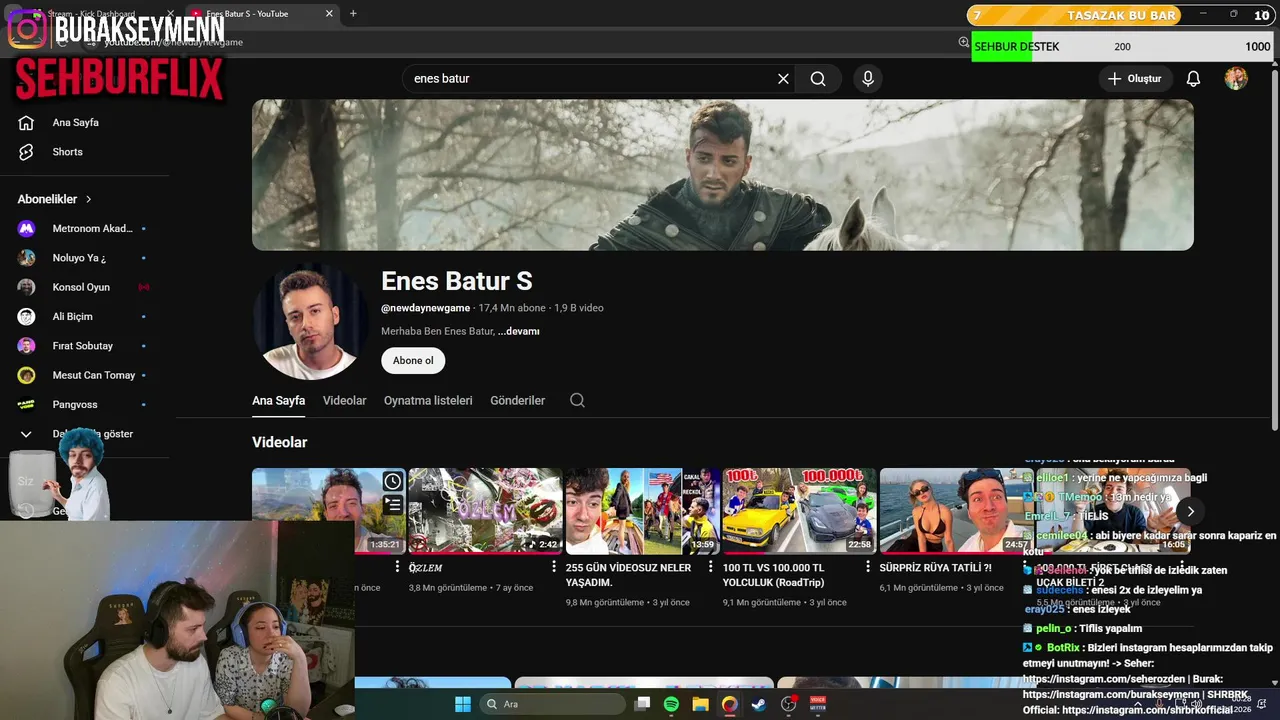Viewport: 1280px width, 720px height.
Task: Close the Enes Batur S YouTube tab
Action: (329, 13)
